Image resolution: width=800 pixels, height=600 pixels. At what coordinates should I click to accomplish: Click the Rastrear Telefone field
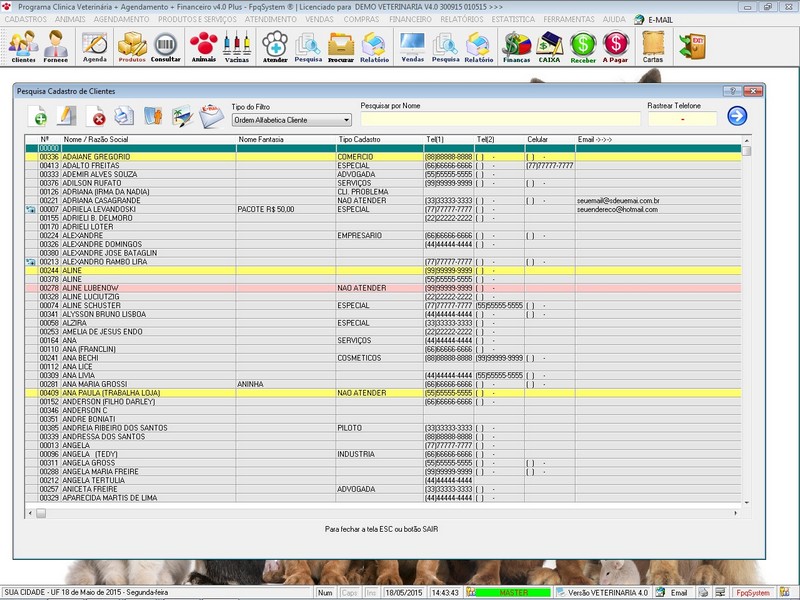(682, 119)
